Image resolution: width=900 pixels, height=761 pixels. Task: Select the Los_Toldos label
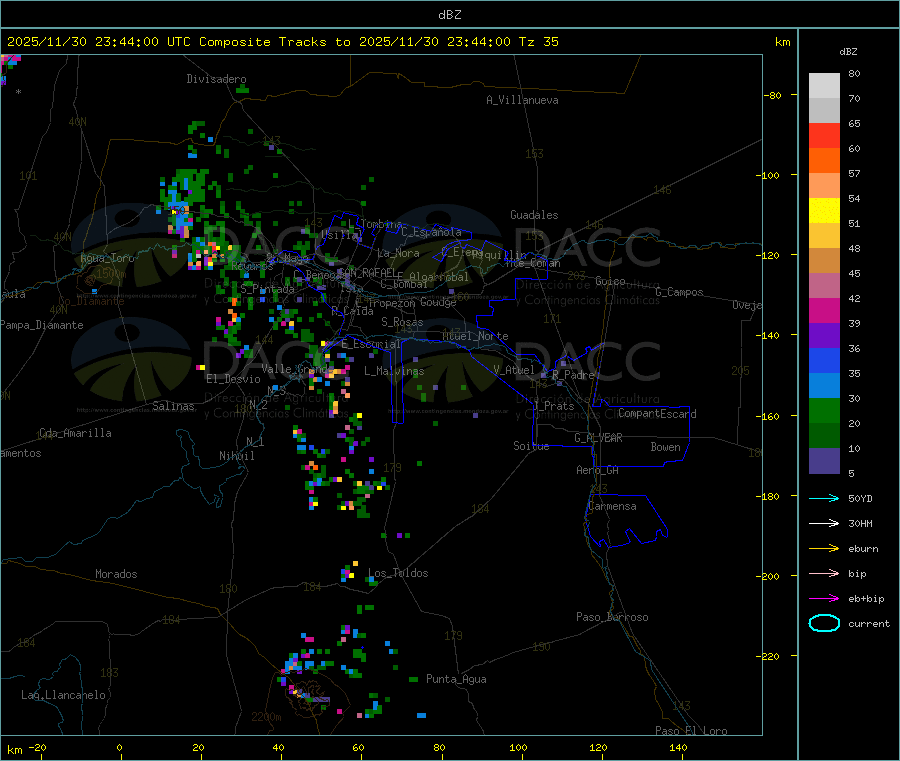[x=398, y=573]
